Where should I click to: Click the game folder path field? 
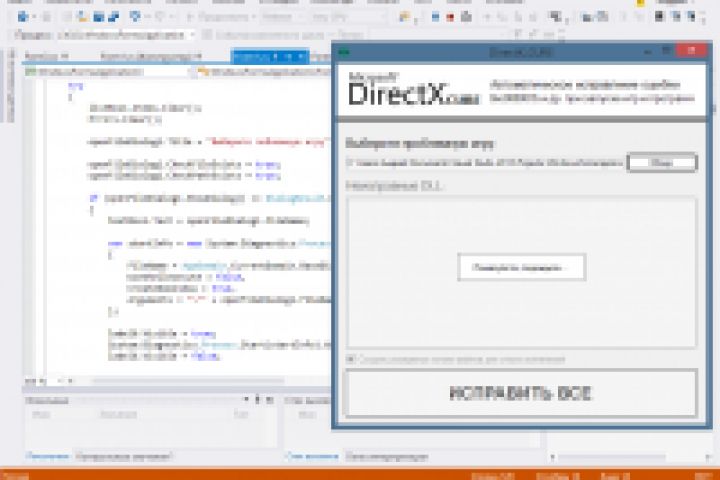[485, 163]
